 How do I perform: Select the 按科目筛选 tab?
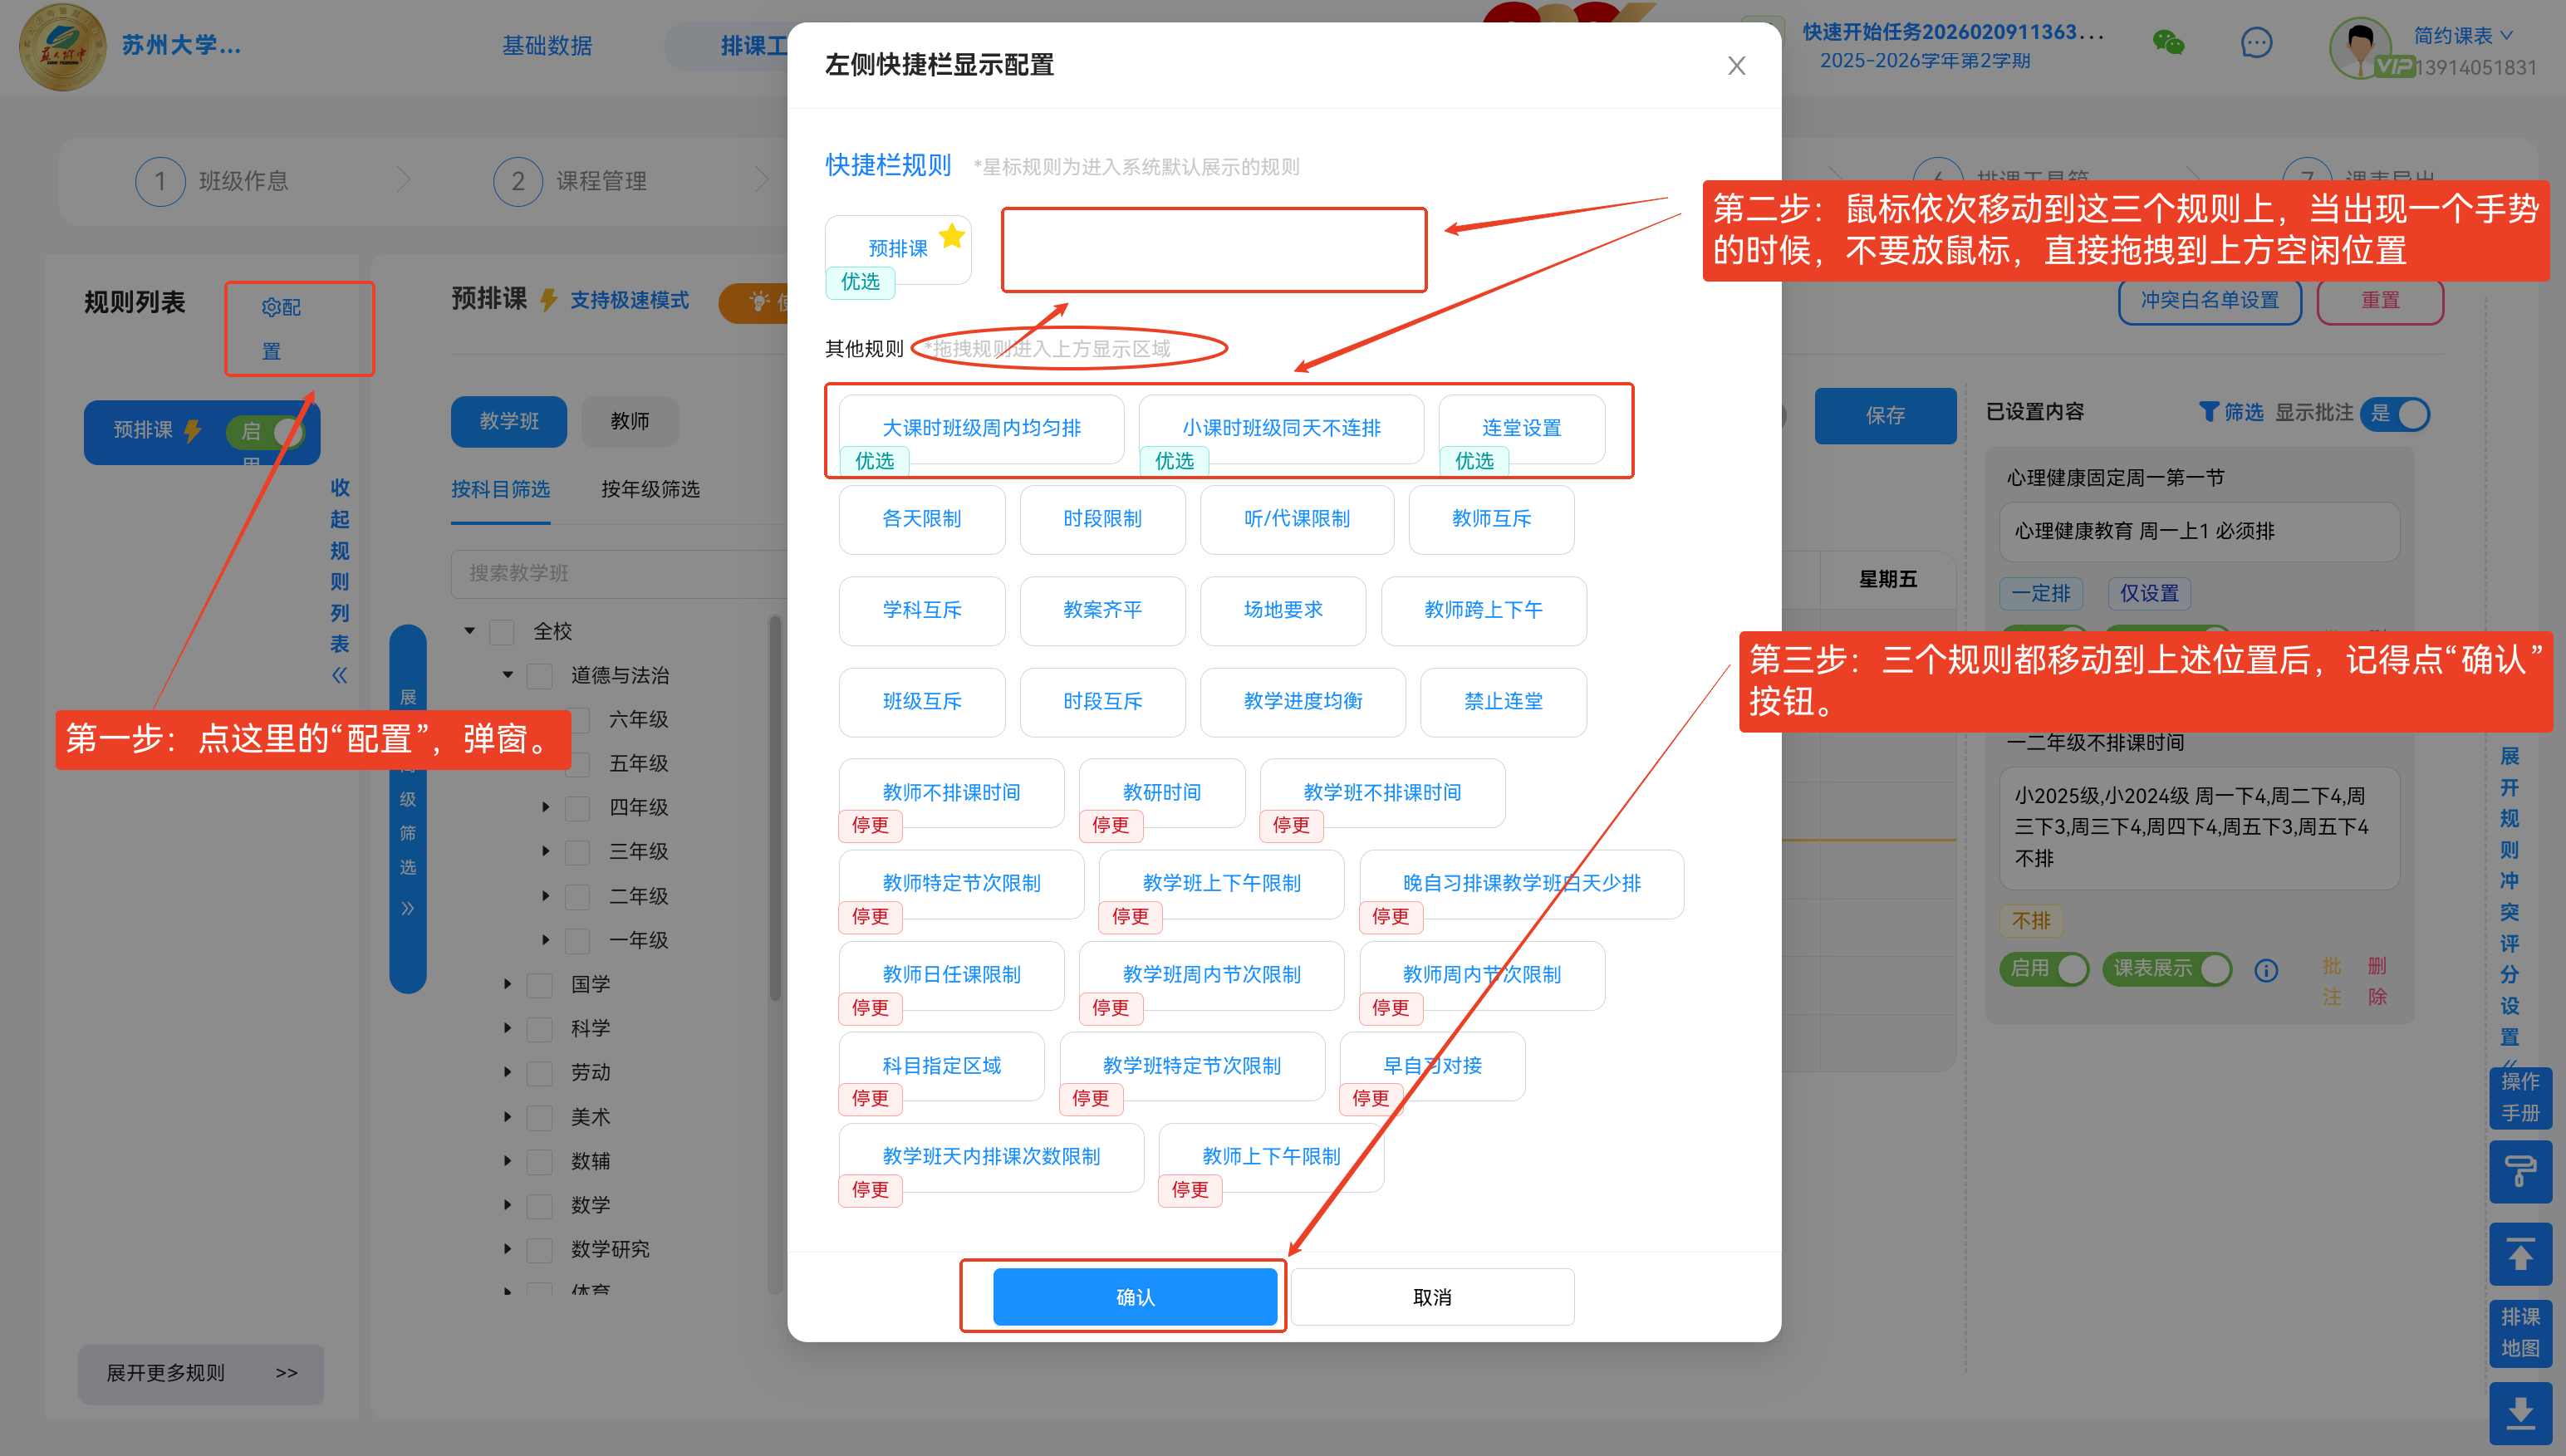(x=500, y=489)
